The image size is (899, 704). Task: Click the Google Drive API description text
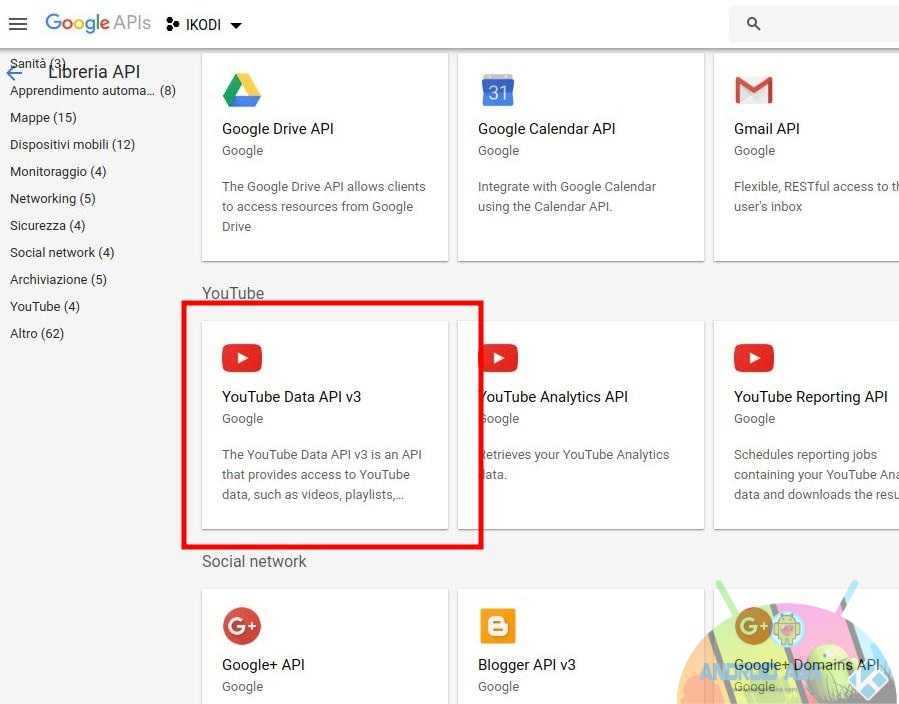(x=324, y=206)
